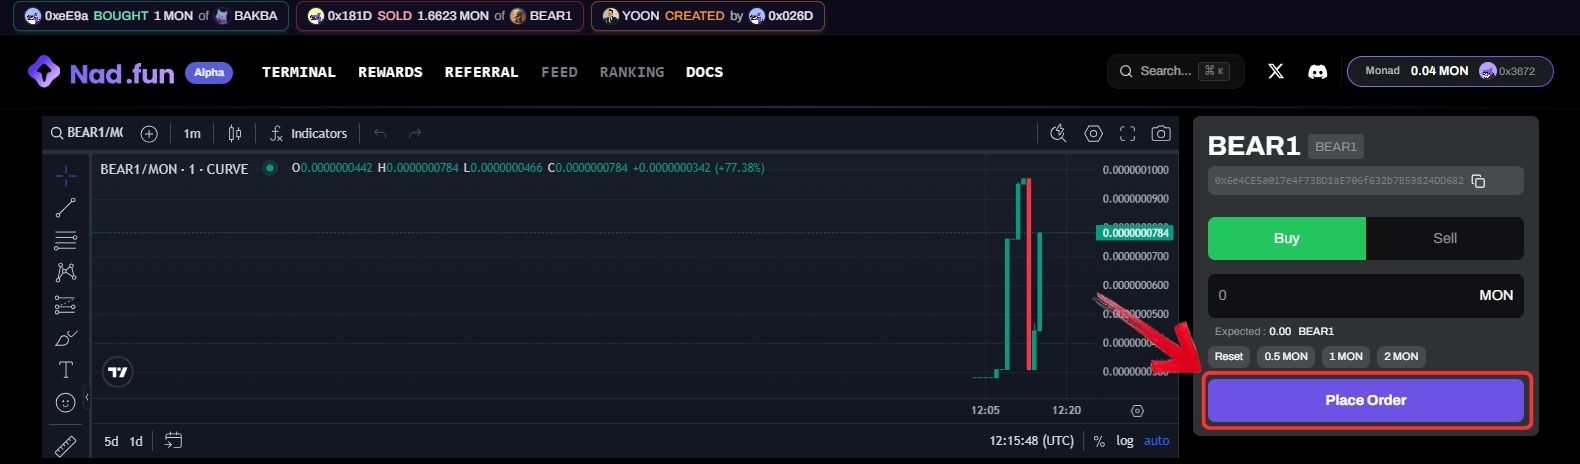
Task: Select the text annotation tool
Action: click(x=66, y=370)
